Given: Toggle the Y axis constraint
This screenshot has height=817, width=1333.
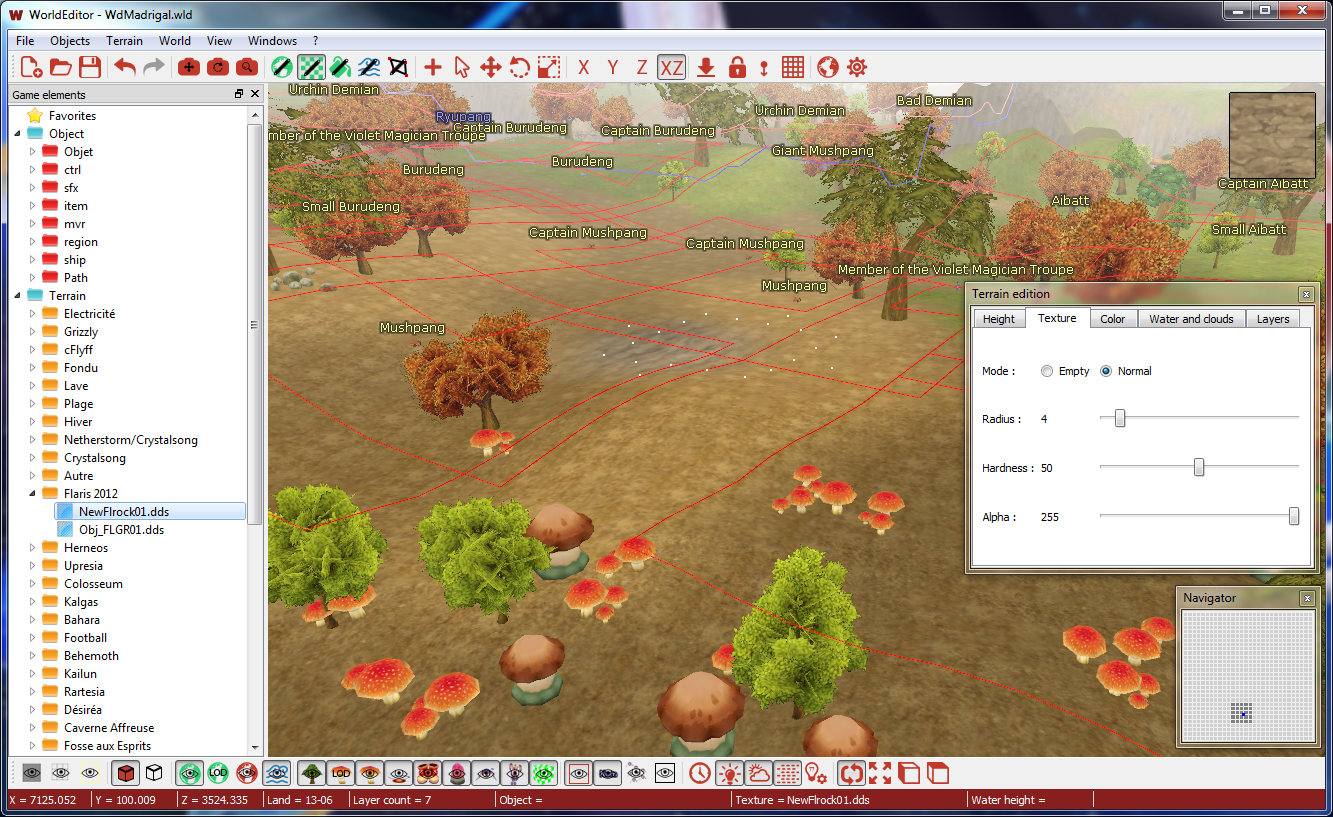Looking at the screenshot, I should [613, 67].
